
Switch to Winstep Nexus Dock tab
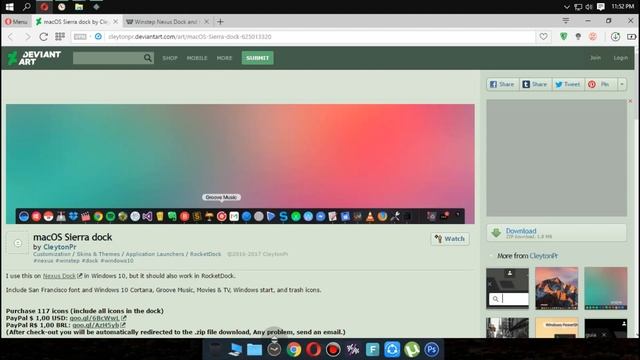[x=166, y=22]
